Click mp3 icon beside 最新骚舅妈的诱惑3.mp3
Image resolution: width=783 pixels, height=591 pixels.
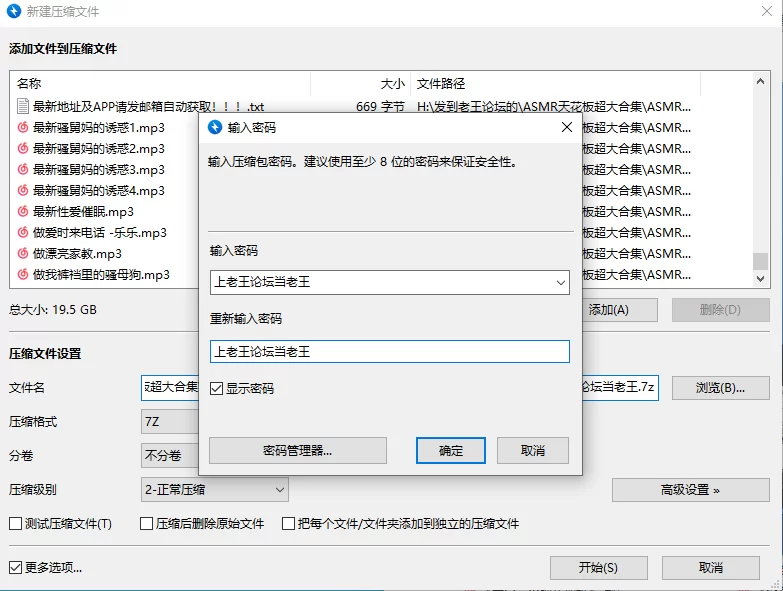[x=22, y=169]
